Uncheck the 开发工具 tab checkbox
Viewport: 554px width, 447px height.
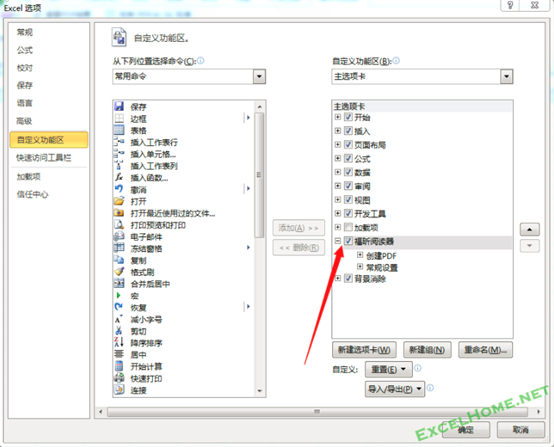pos(348,213)
